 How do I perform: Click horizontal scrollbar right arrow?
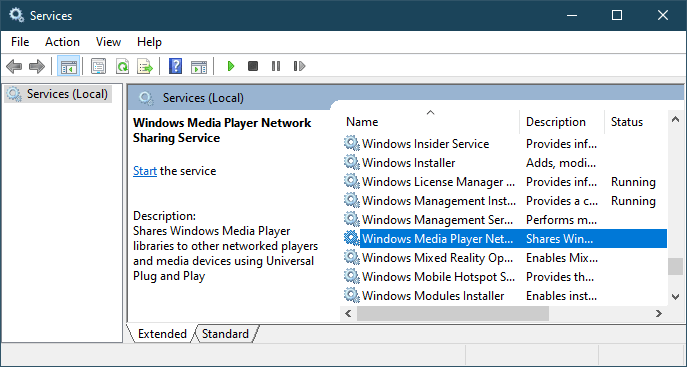(659, 313)
